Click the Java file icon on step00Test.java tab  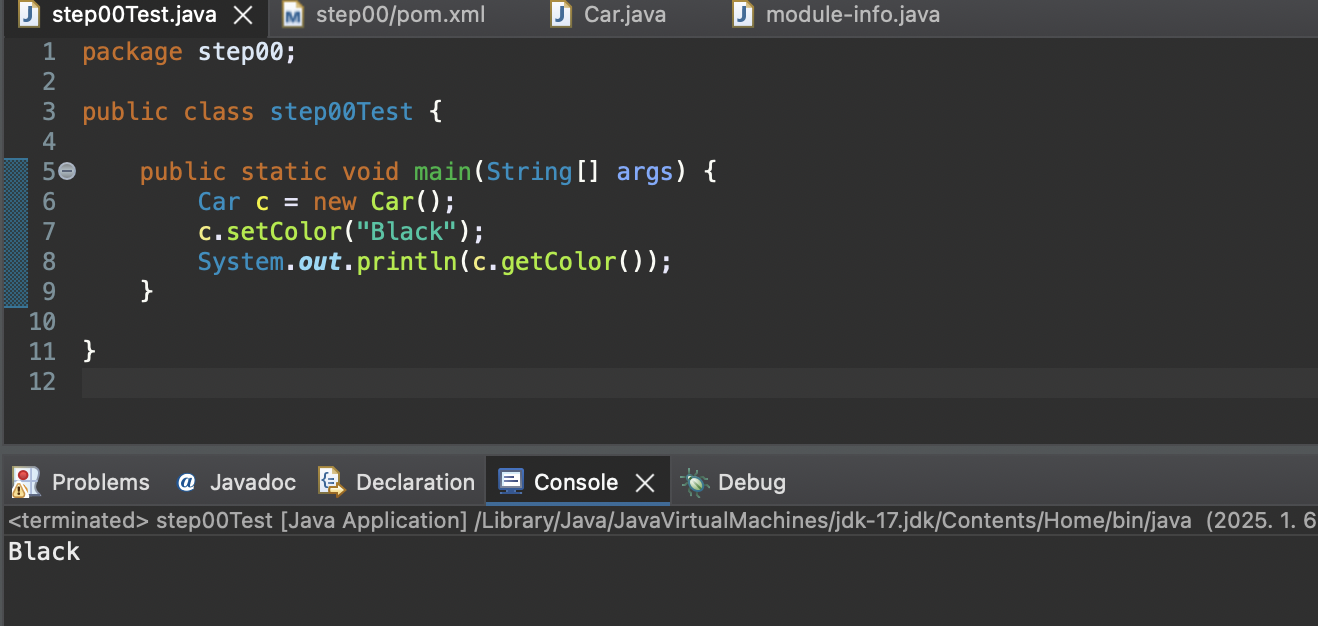[x=31, y=15]
